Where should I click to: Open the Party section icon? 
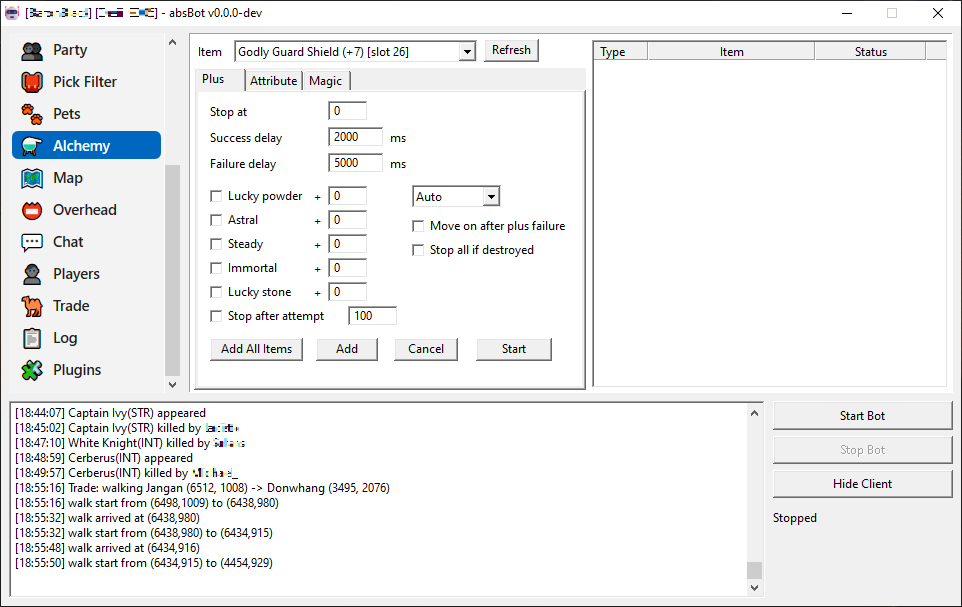32,50
